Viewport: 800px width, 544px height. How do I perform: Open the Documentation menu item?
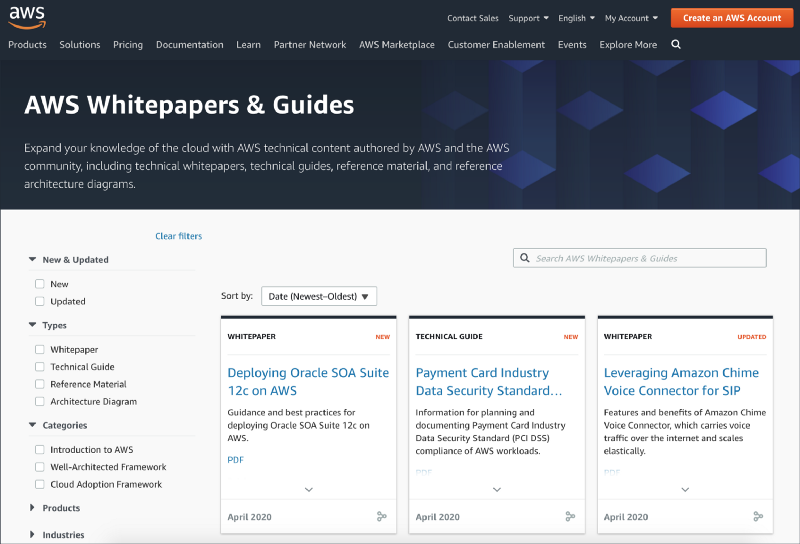click(x=190, y=44)
